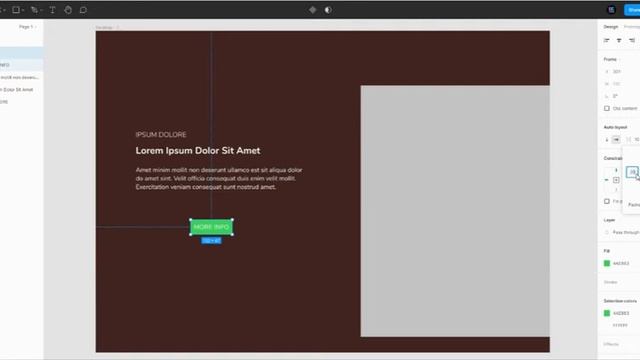Open the Pass through blend mode dropdown

(626, 232)
